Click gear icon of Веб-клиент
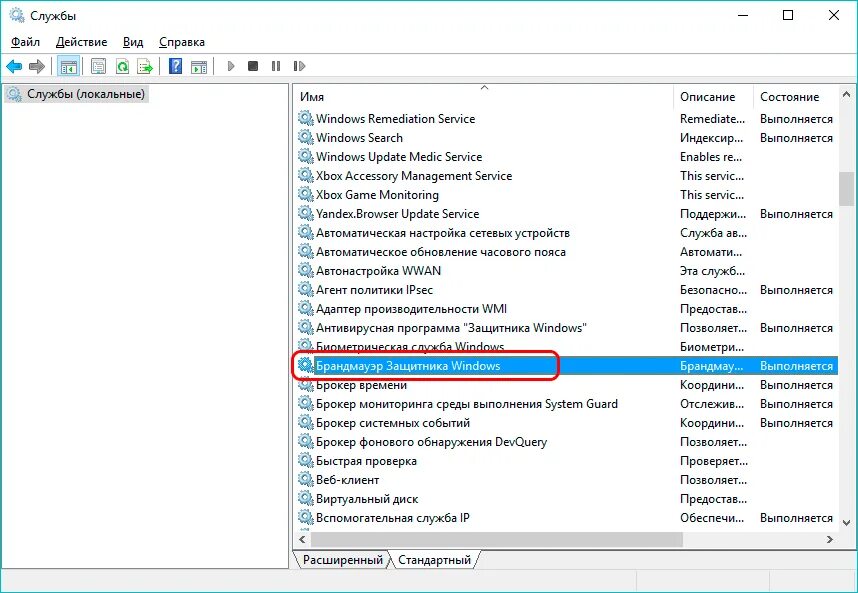858x593 pixels. click(305, 479)
